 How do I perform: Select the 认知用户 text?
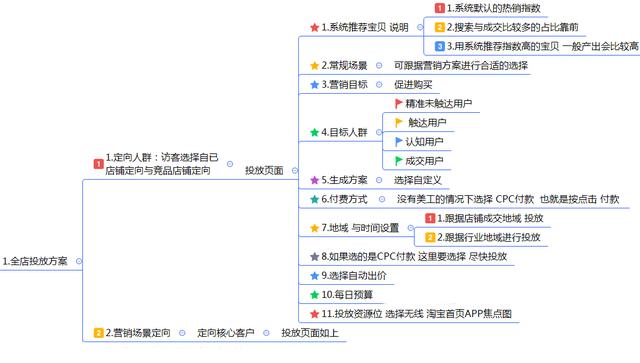coord(424,142)
